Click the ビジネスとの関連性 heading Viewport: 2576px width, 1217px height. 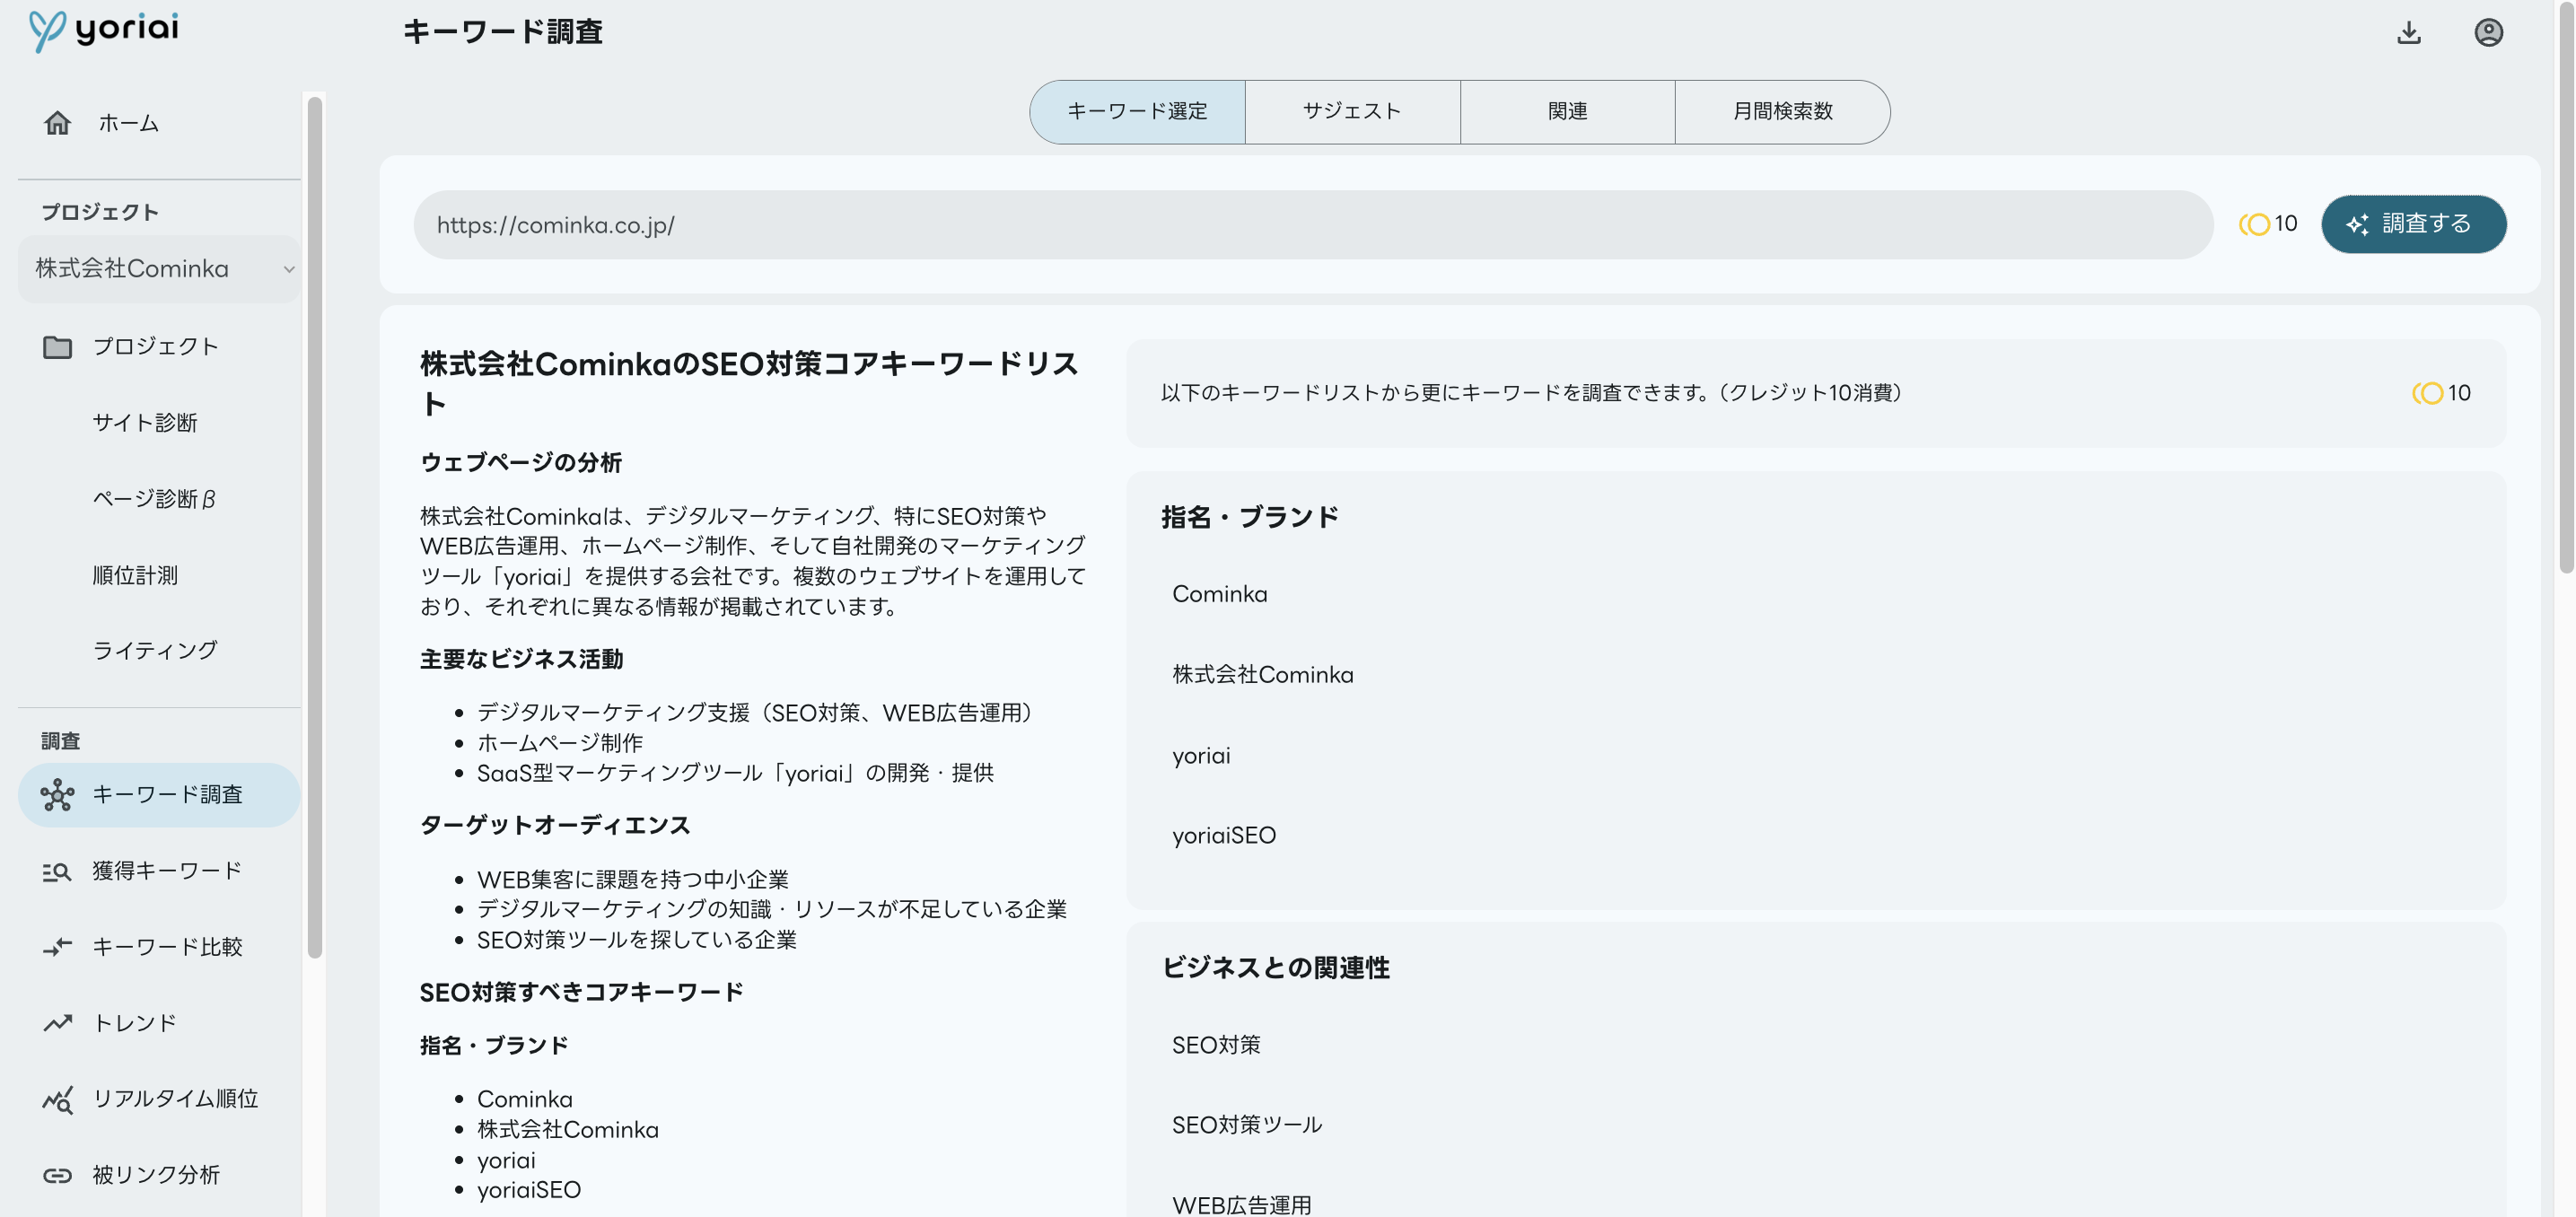1275,968
